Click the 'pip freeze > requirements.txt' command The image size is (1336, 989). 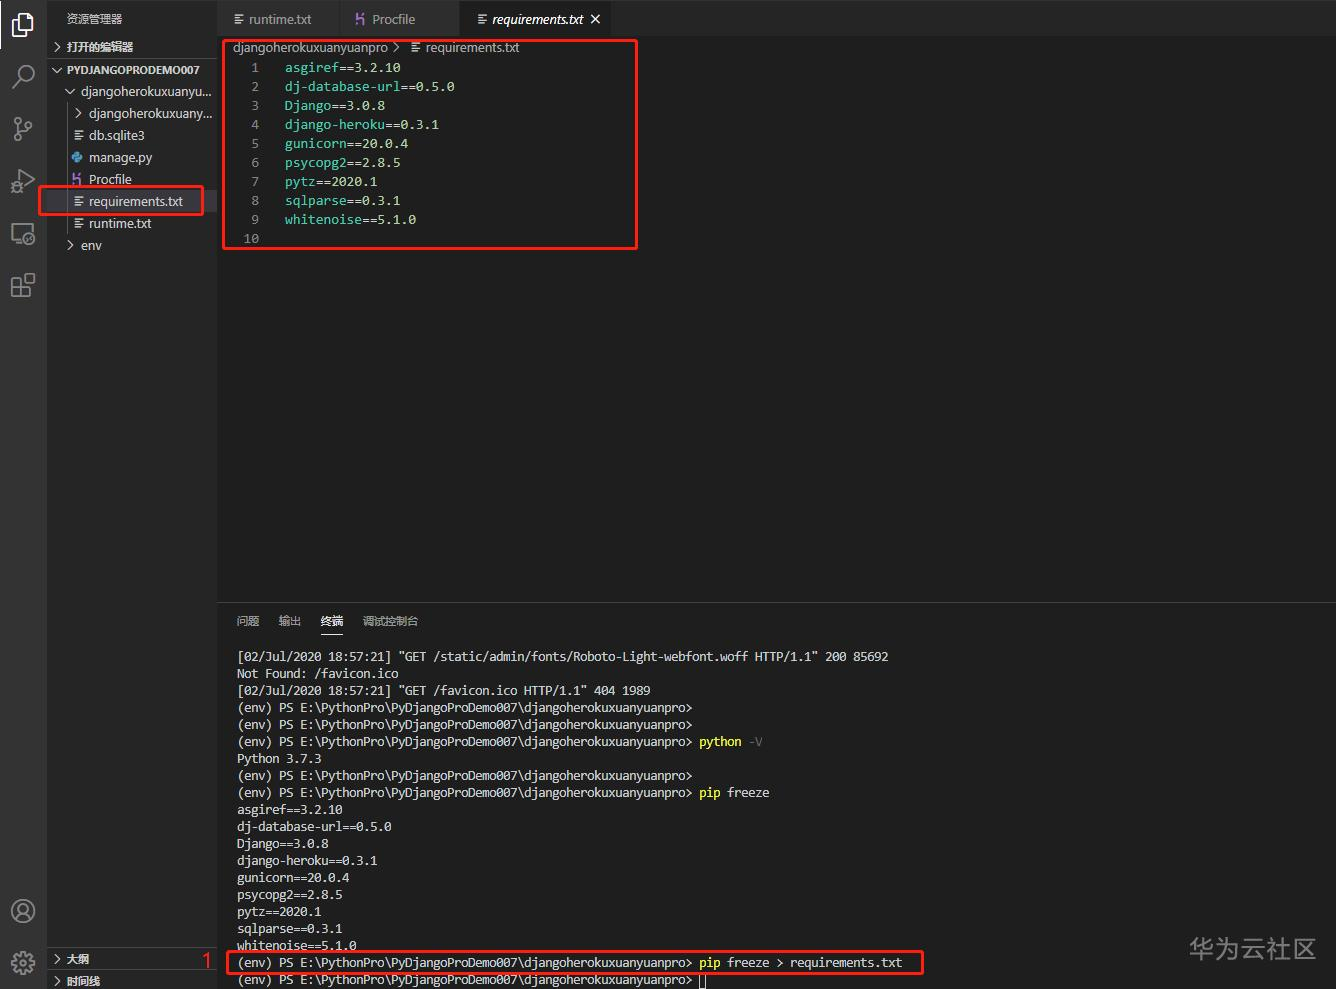800,962
